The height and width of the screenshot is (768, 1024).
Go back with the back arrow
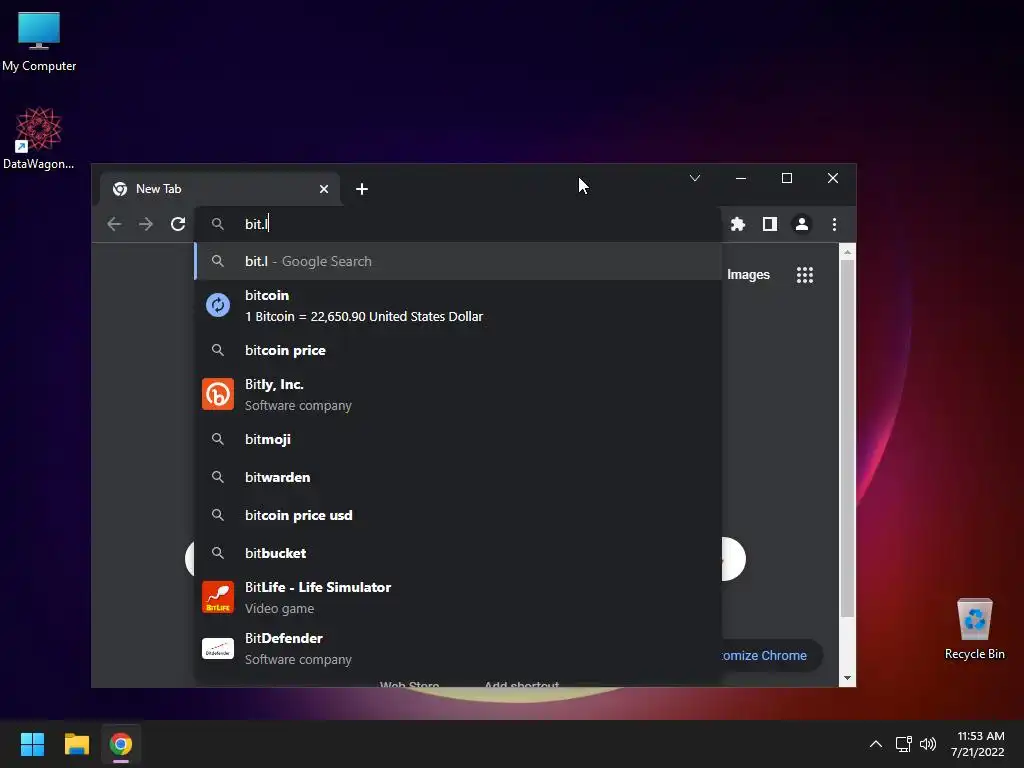point(114,224)
